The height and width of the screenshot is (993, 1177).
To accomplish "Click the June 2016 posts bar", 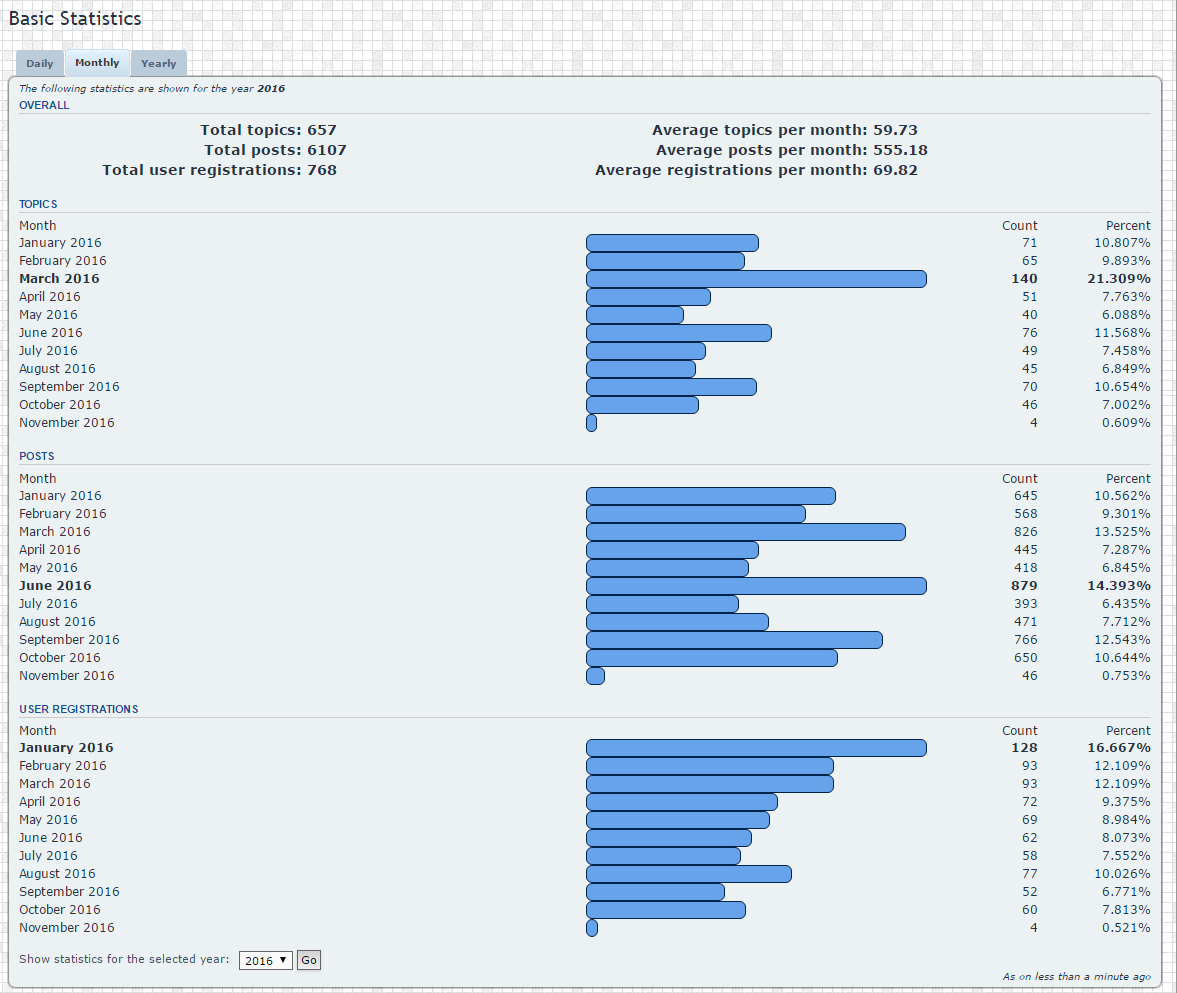I will (x=756, y=585).
